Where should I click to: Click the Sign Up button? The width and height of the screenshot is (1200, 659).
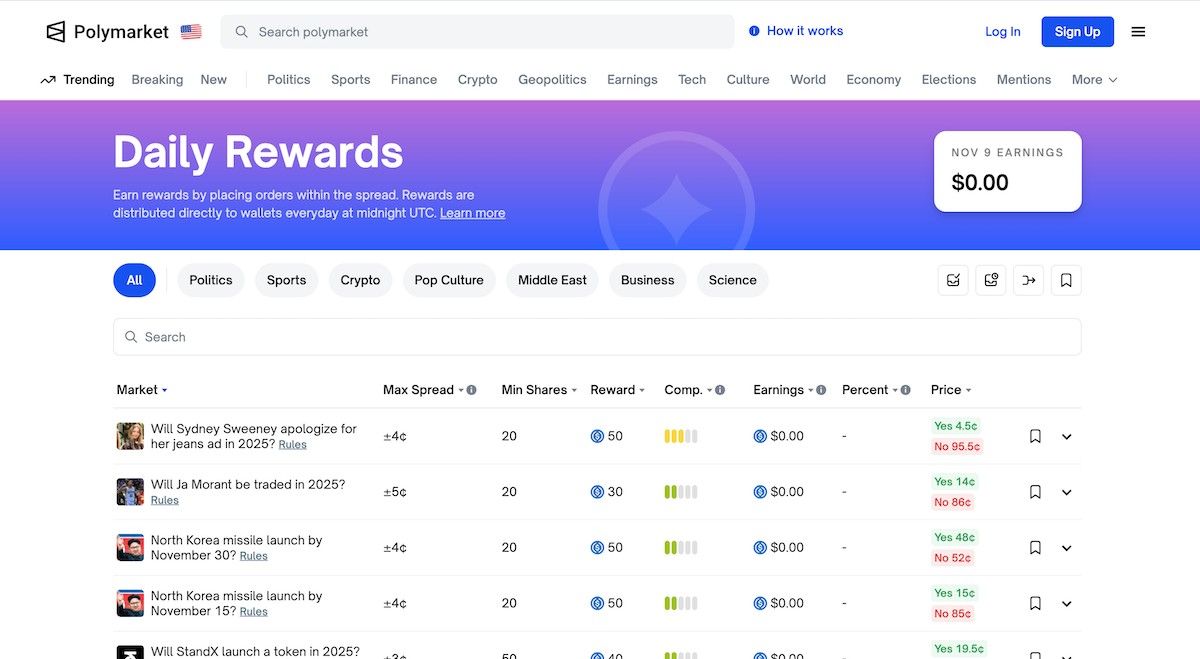coord(1076,32)
